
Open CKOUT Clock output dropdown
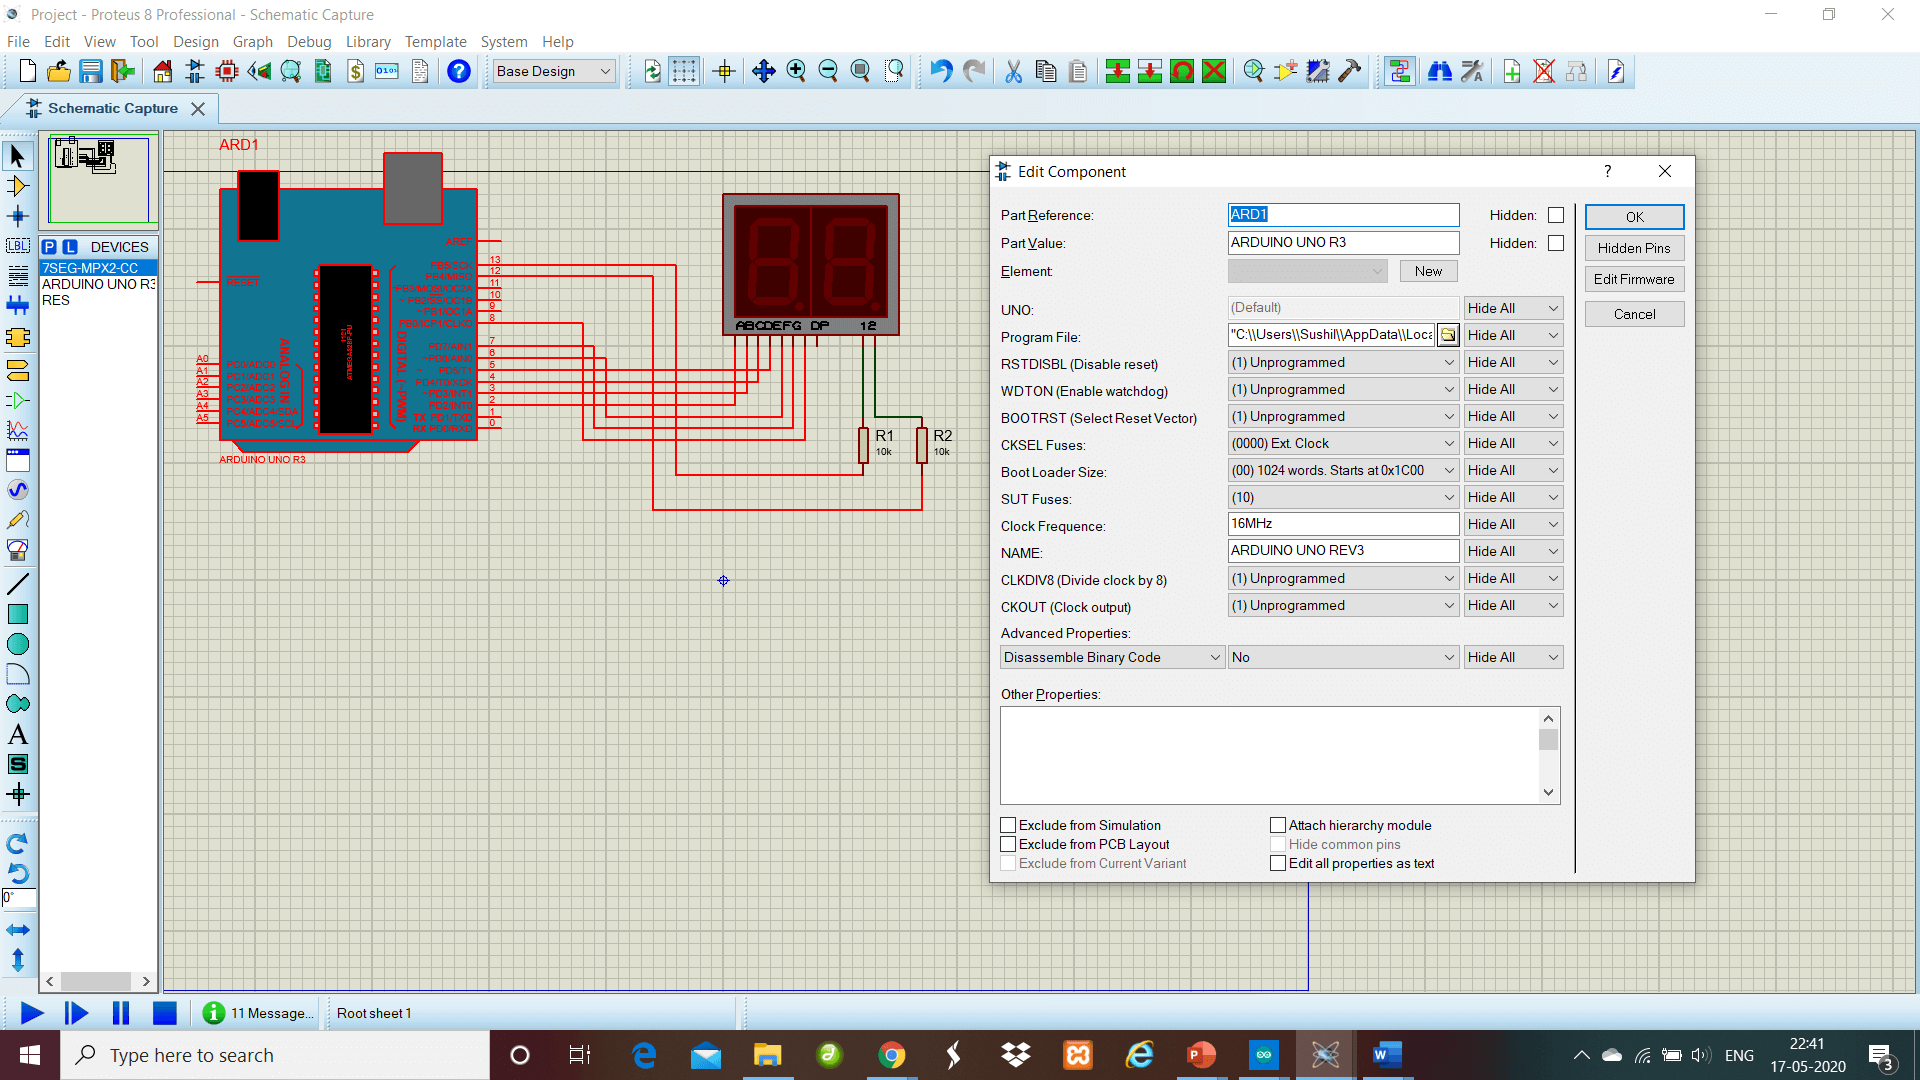click(1343, 605)
